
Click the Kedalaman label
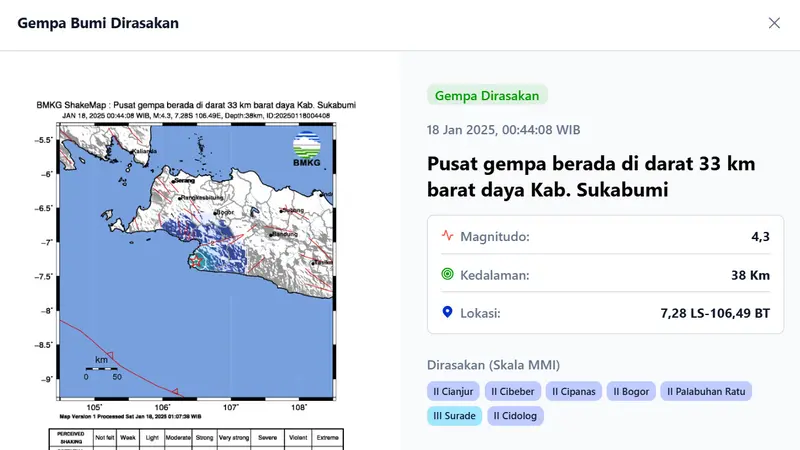point(494,275)
